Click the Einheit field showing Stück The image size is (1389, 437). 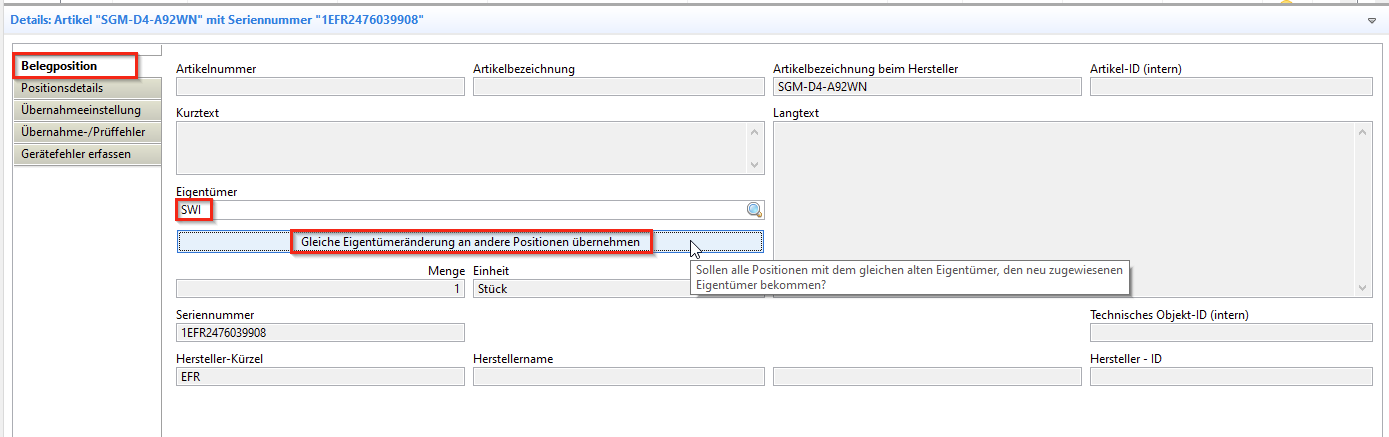tap(580, 288)
